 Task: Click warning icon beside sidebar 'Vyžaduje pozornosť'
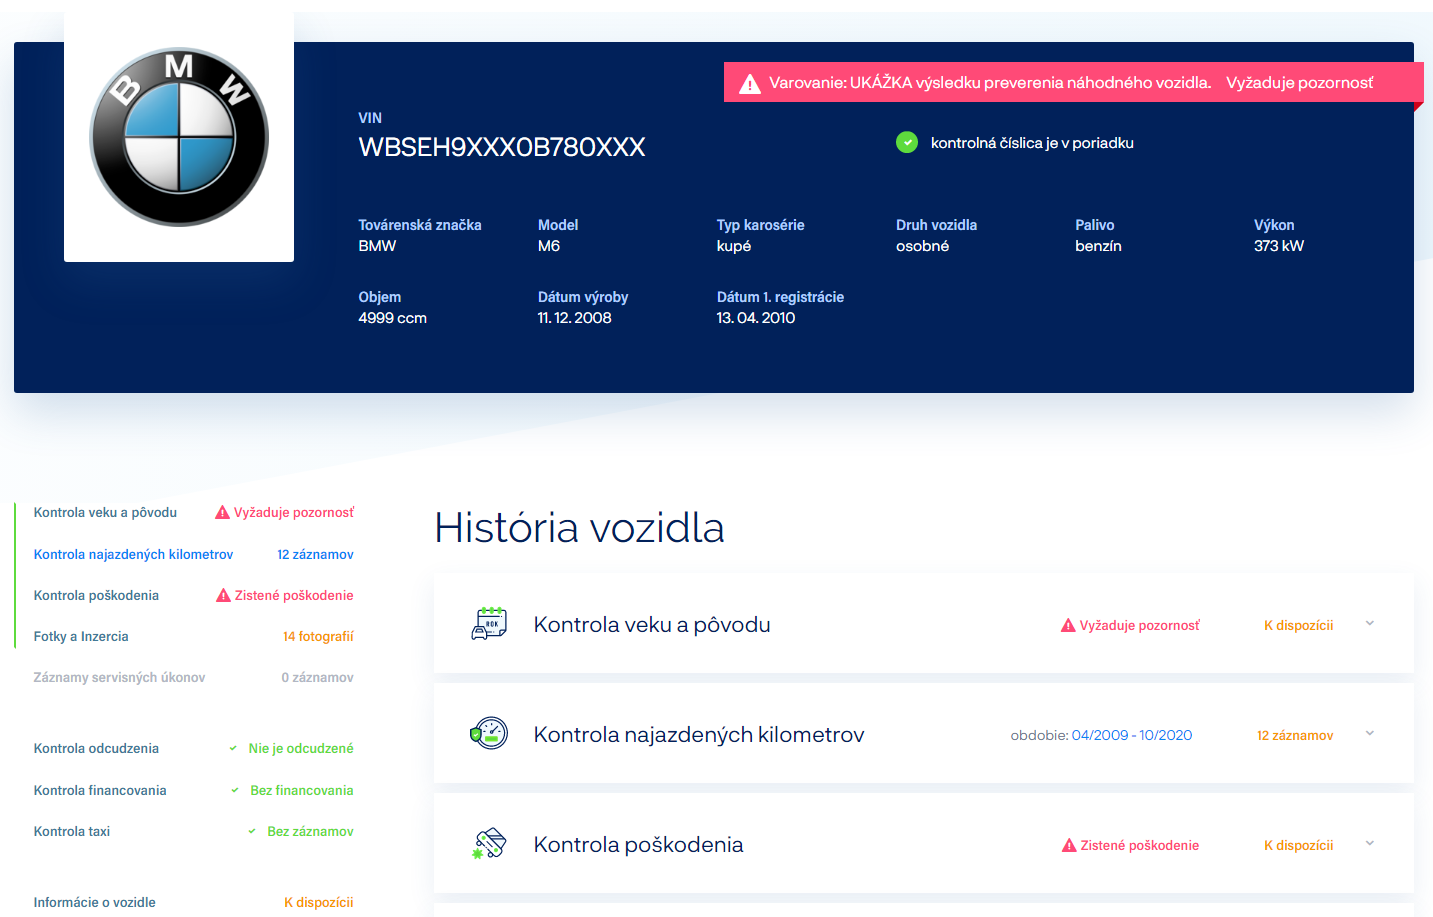click(223, 513)
